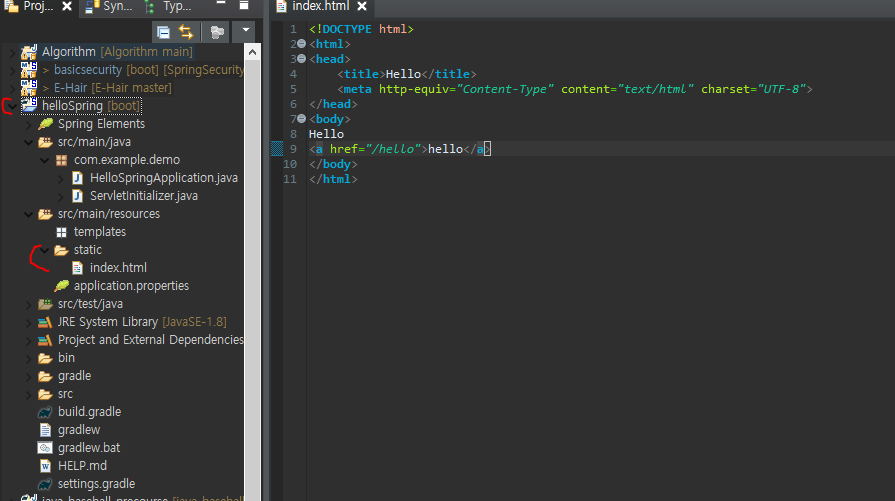
Task: Switch to the Synchronize tab
Action: click(x=108, y=6)
